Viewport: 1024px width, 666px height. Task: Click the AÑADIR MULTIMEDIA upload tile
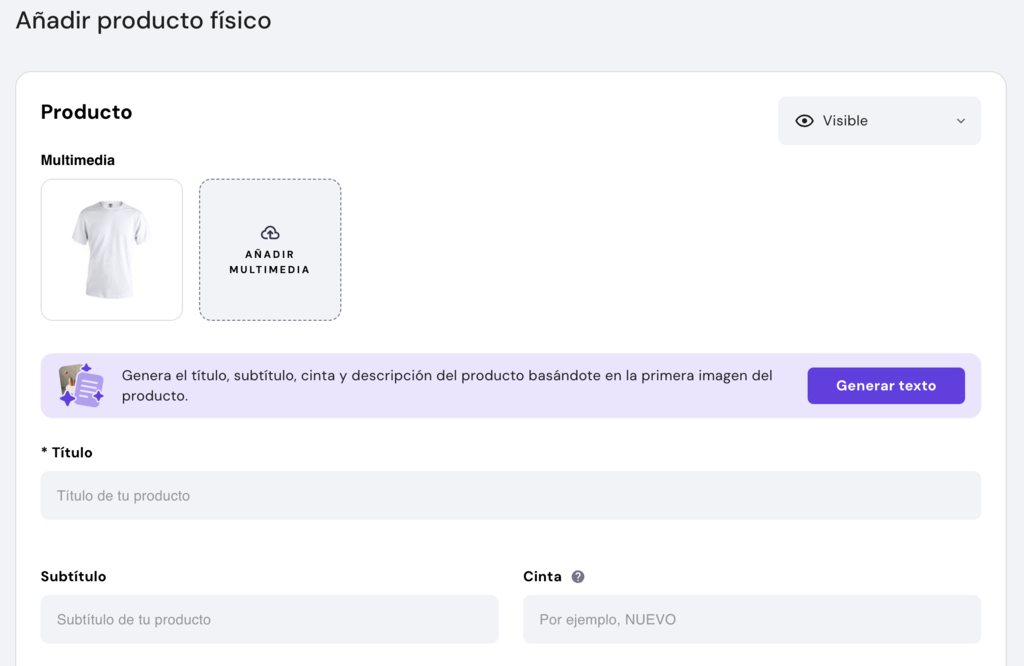270,250
